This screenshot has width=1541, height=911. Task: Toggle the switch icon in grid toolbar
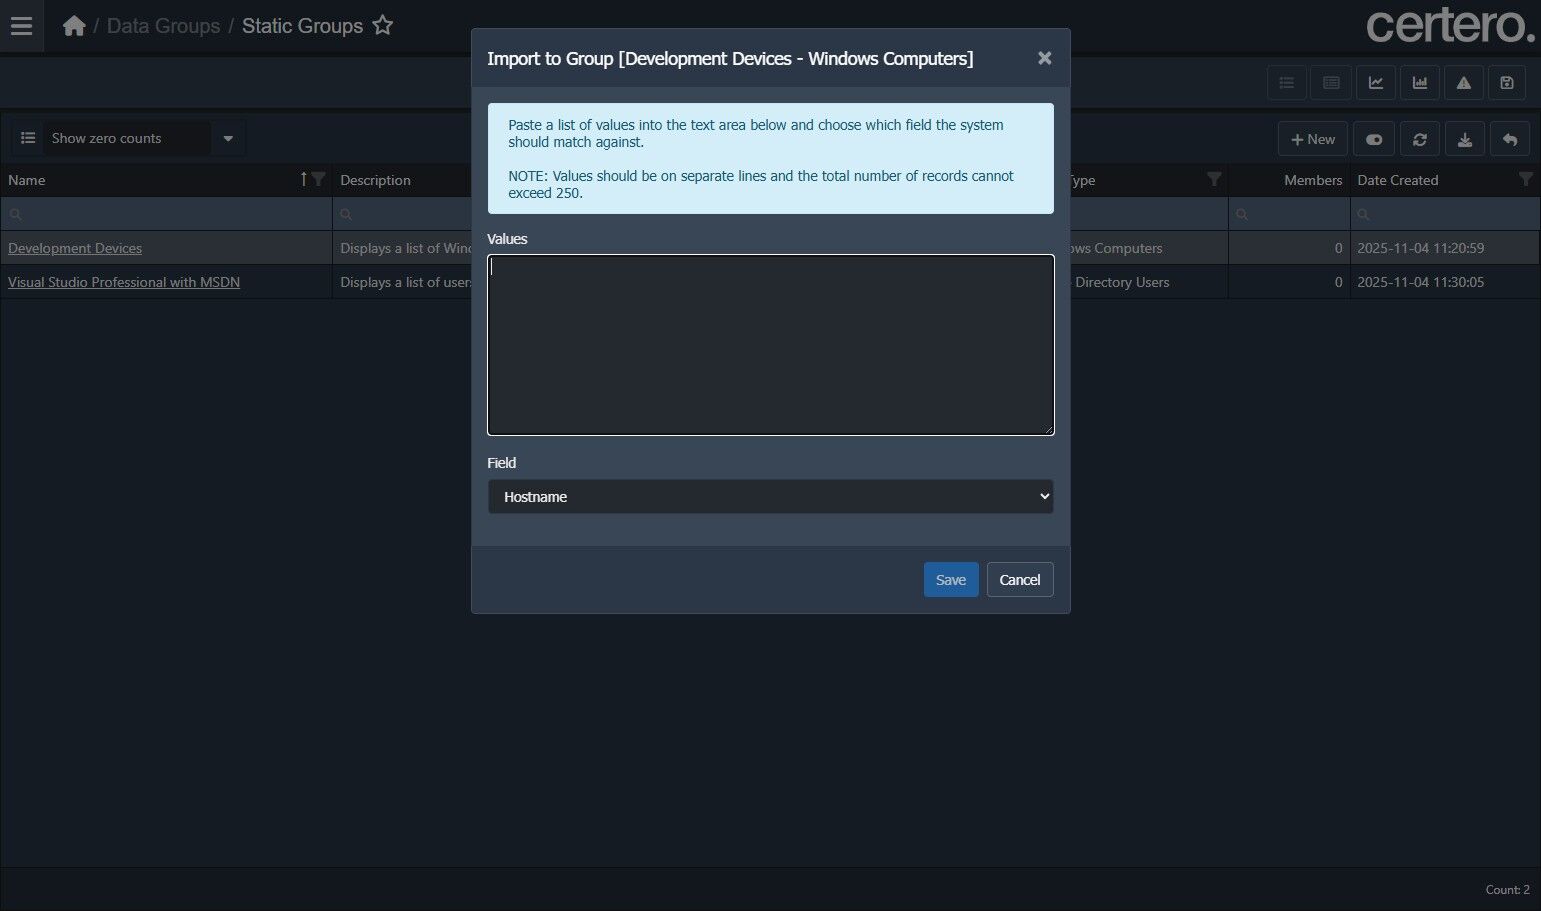tap(1374, 139)
